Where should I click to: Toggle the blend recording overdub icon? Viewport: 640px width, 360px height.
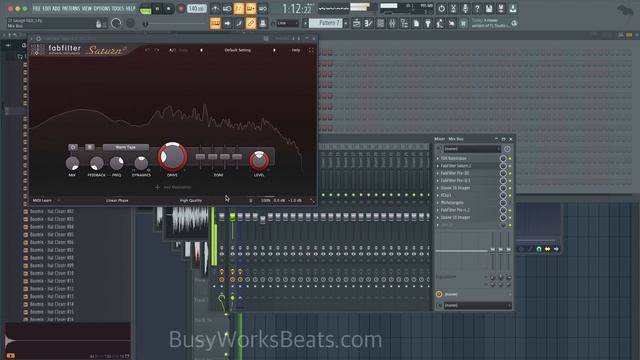[x=251, y=8]
